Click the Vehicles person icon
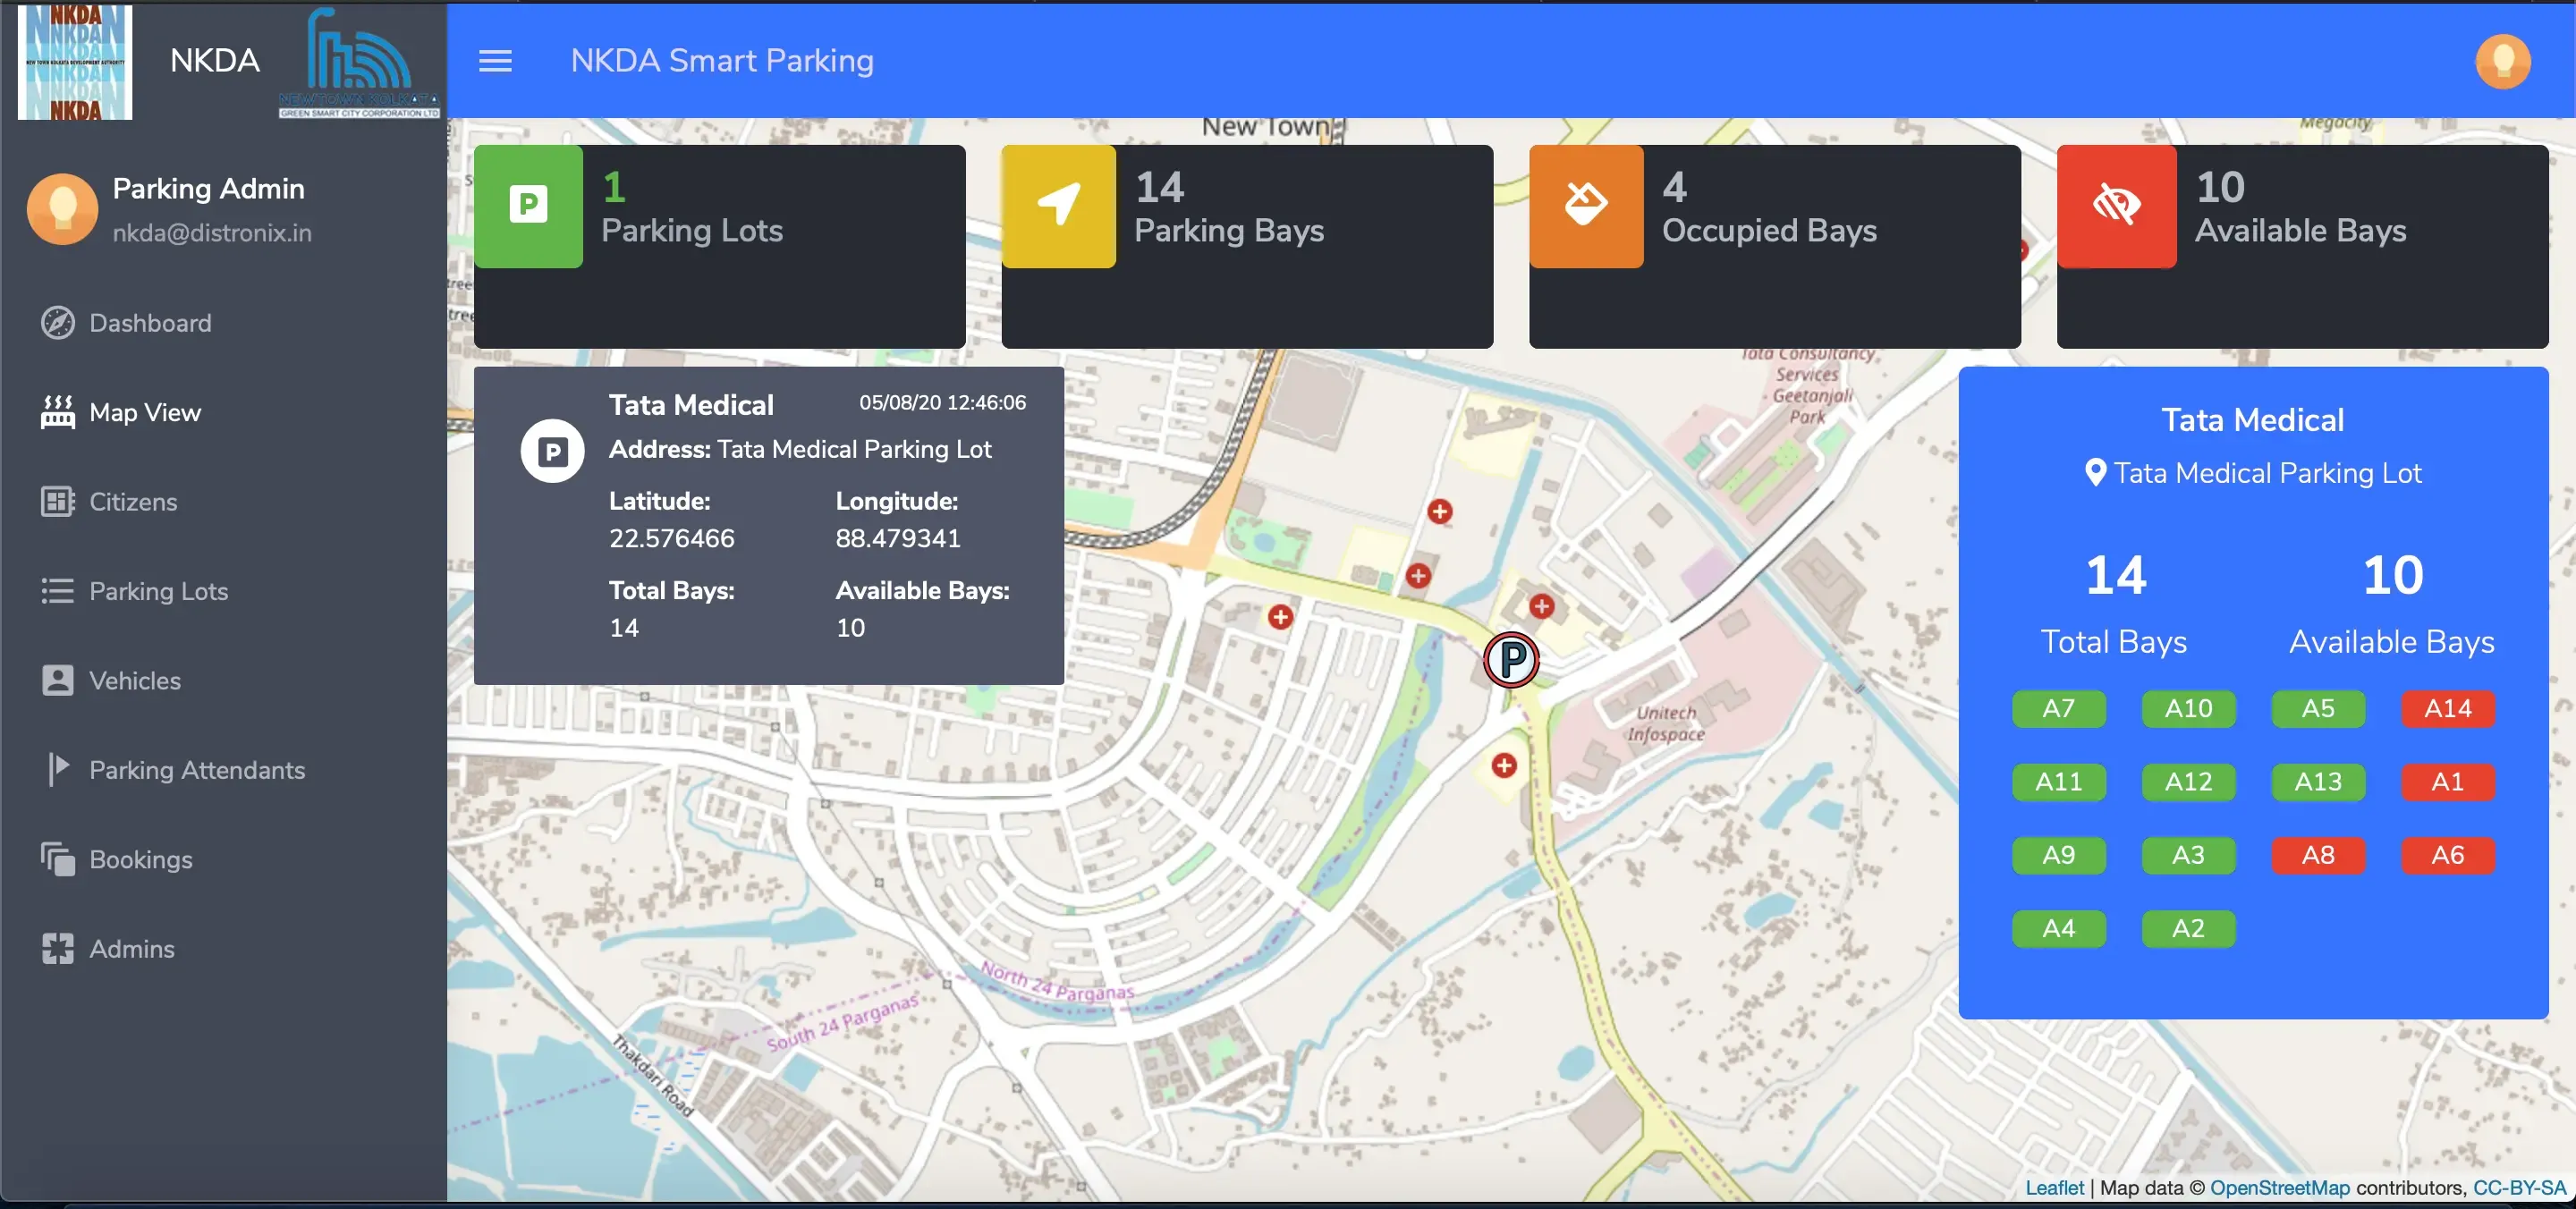This screenshot has height=1209, width=2576. [57, 680]
